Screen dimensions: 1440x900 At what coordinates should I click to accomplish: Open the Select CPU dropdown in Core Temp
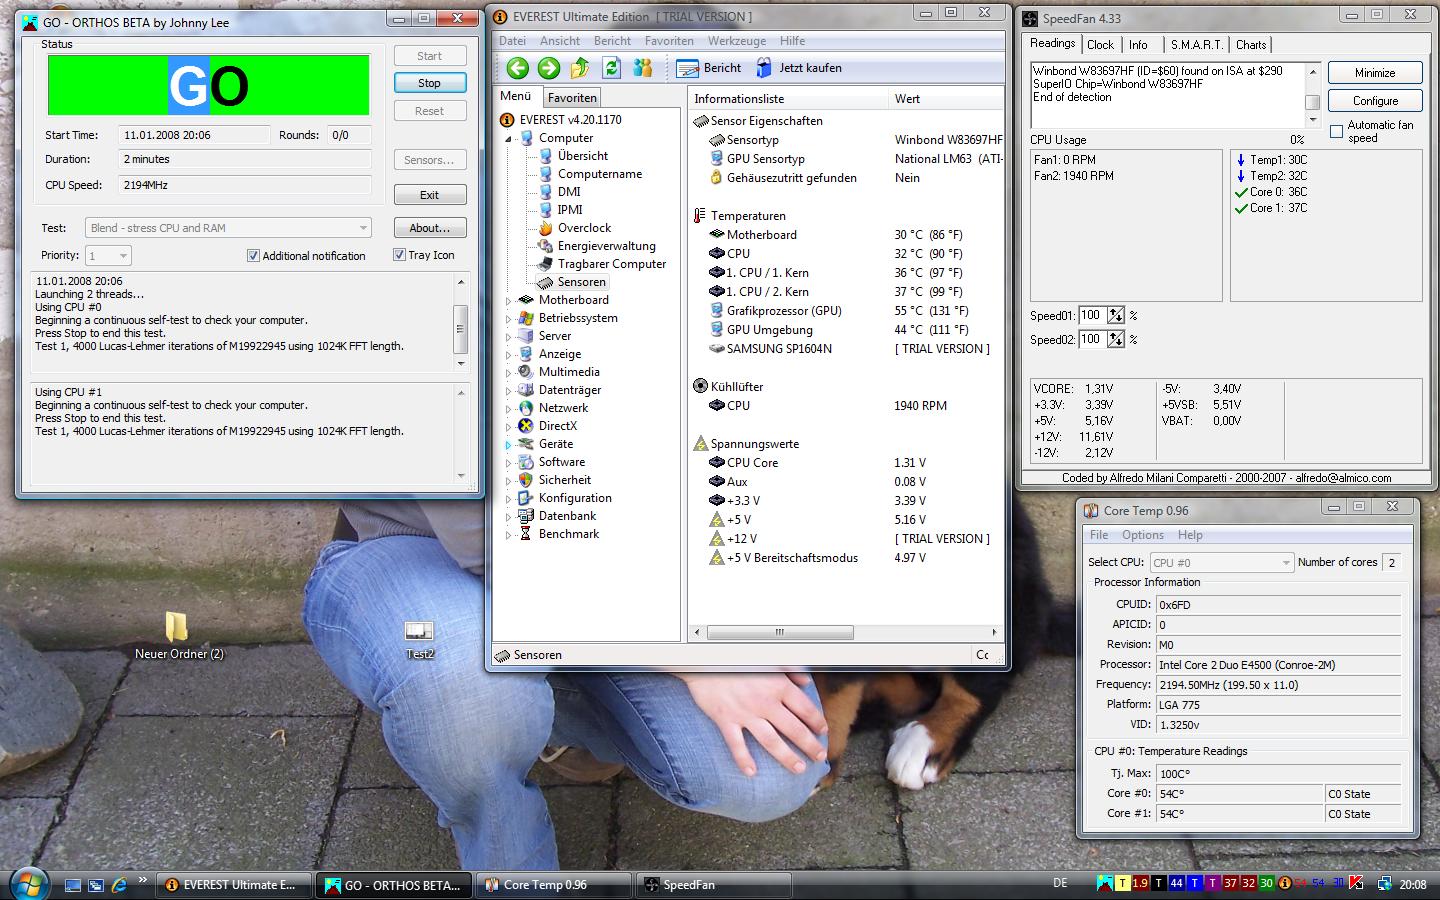click(x=1222, y=563)
